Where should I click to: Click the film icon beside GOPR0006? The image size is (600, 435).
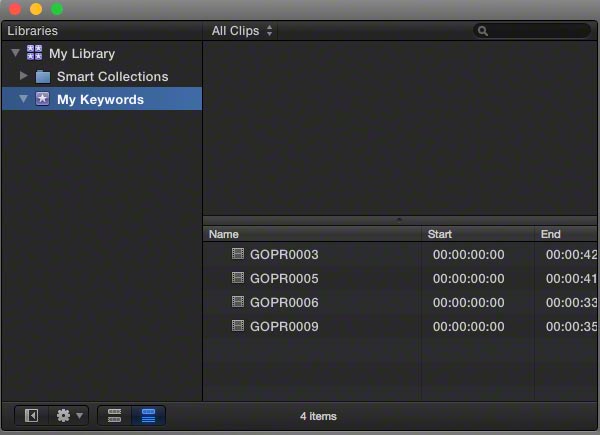[x=238, y=302]
